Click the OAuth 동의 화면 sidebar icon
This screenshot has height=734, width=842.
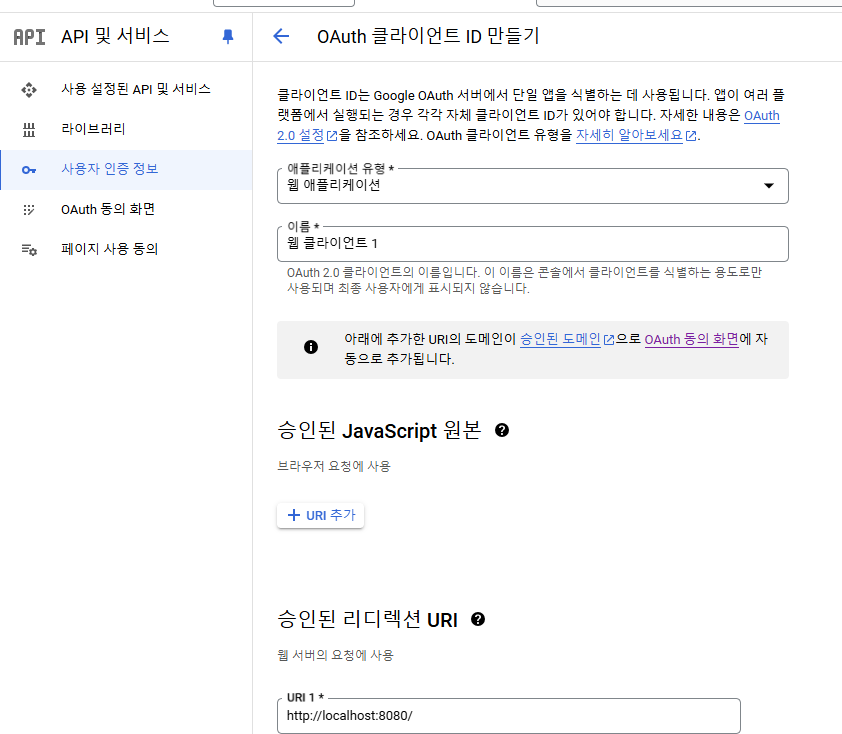(x=29, y=209)
